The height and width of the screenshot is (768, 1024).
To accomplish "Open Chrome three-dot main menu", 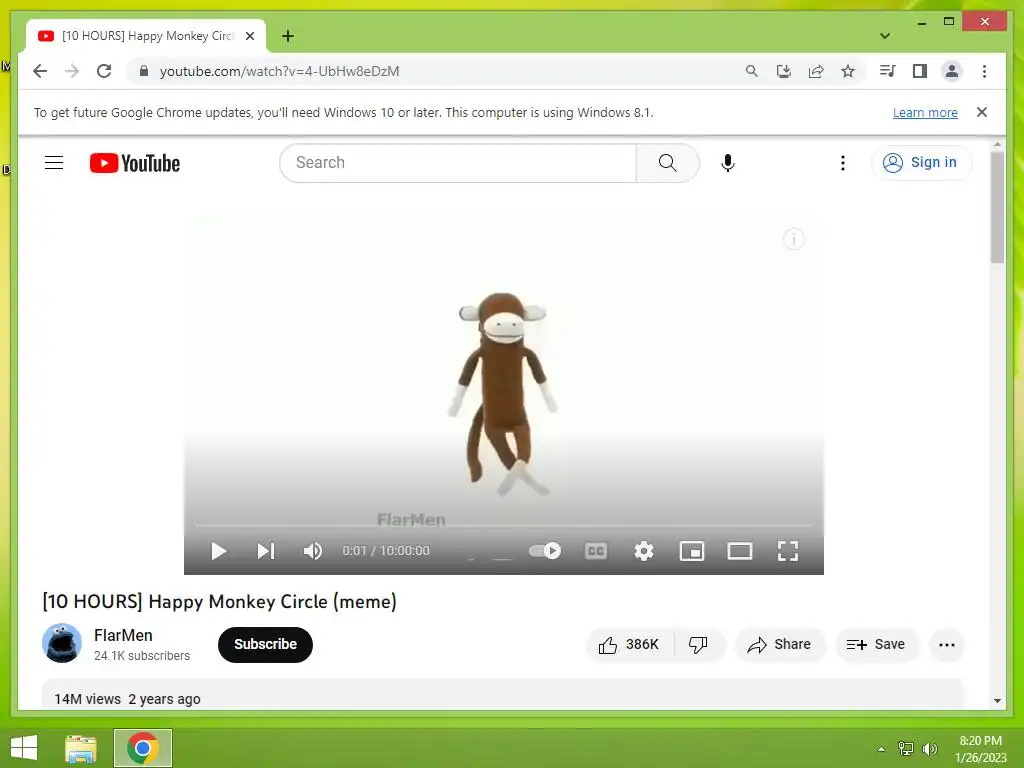I will (x=984, y=71).
